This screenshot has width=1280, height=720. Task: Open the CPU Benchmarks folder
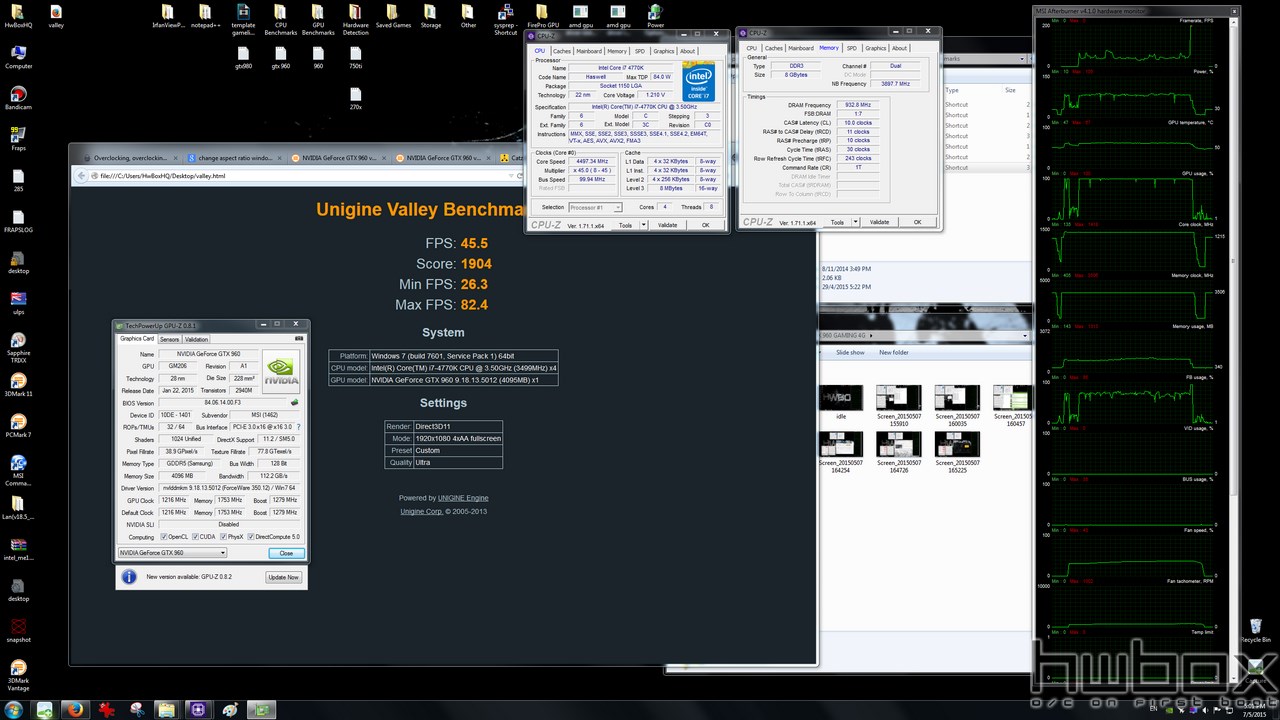[x=280, y=18]
